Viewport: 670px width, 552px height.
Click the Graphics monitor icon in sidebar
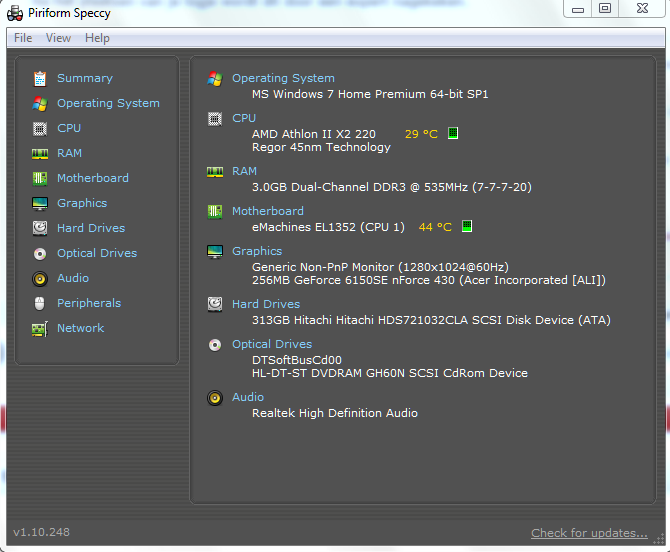click(40, 204)
